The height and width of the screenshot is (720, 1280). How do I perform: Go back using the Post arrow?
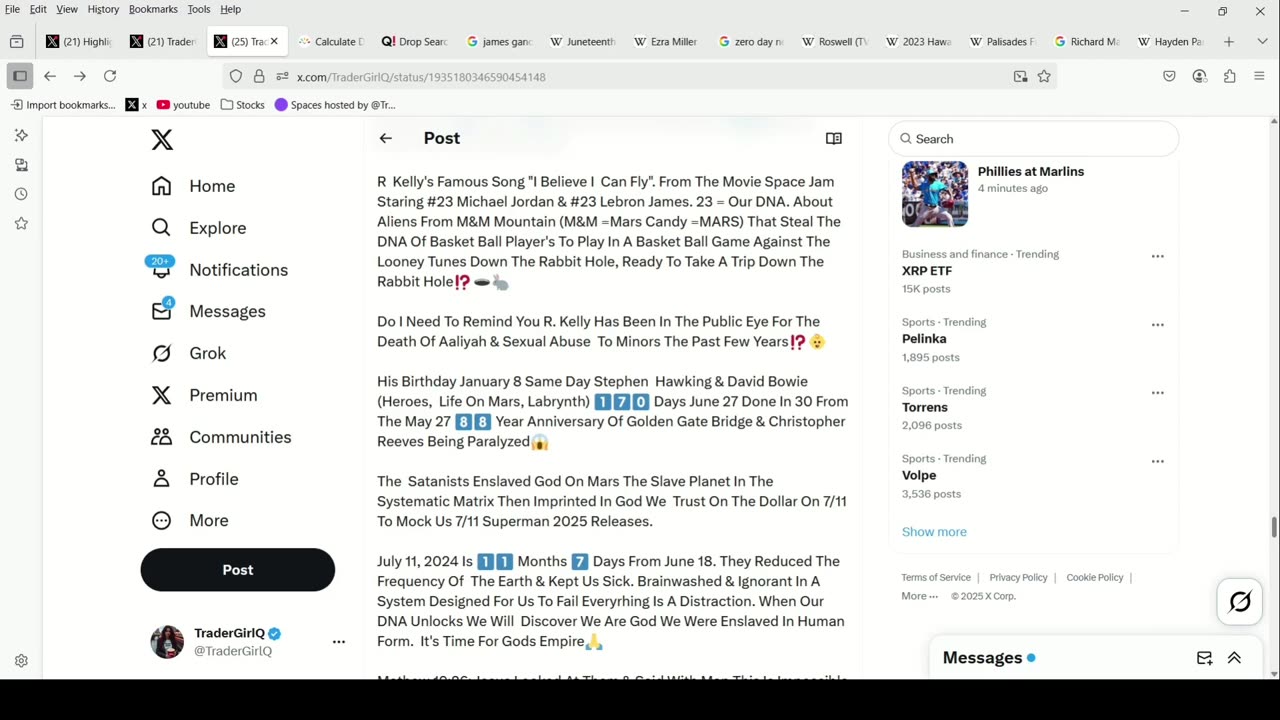click(x=385, y=139)
